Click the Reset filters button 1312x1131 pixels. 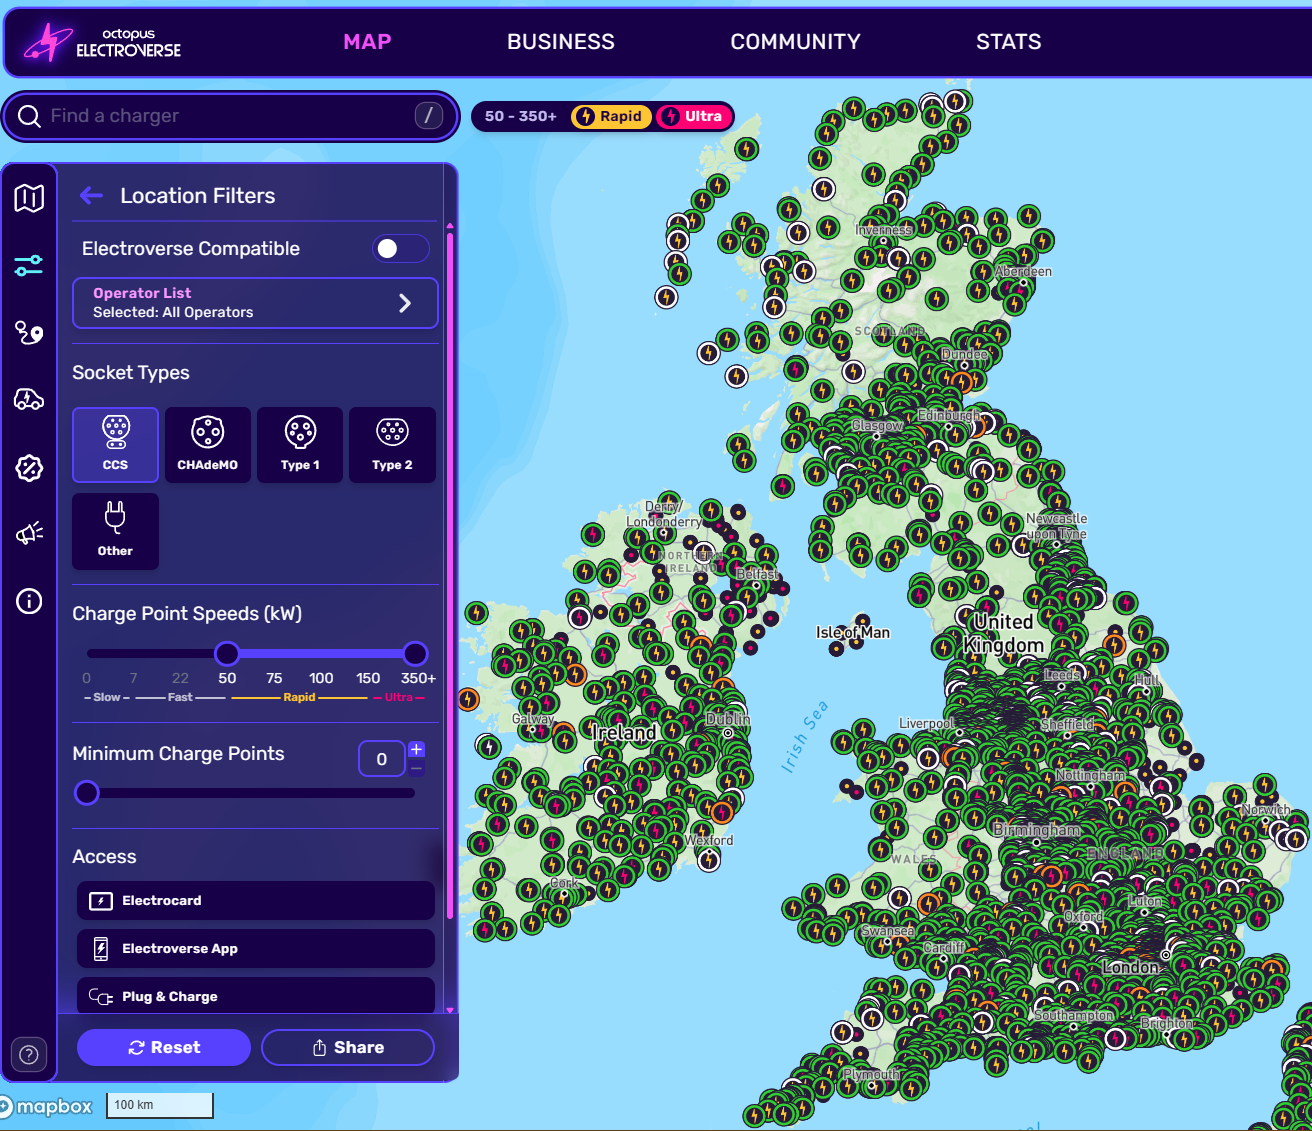163,1047
